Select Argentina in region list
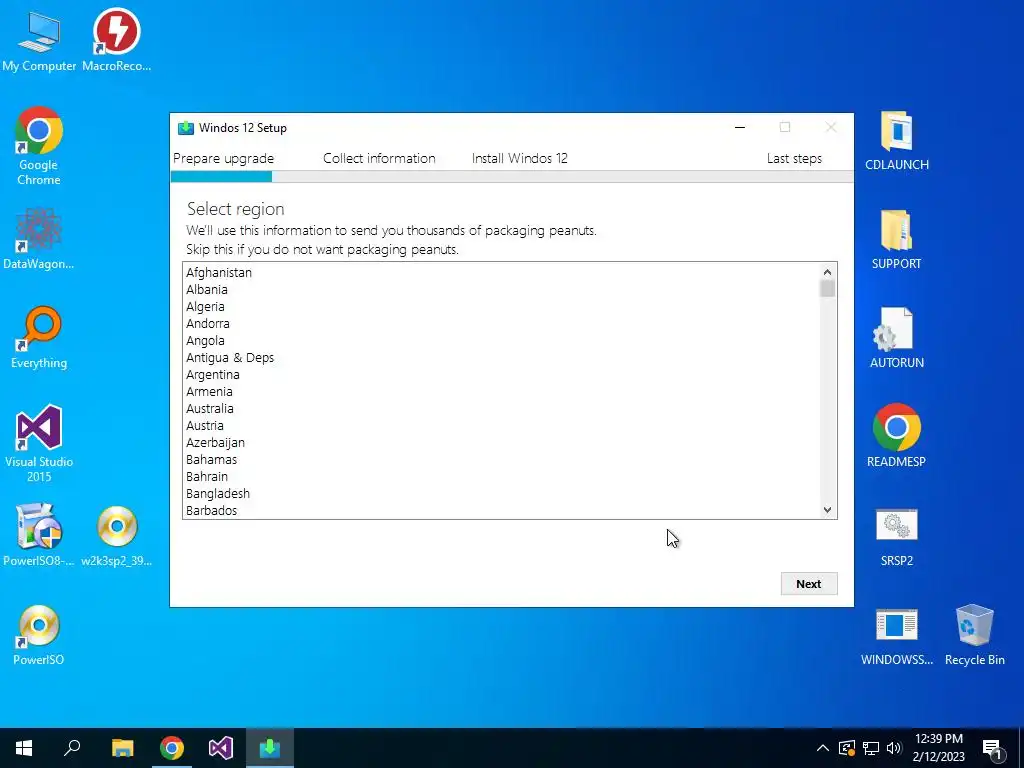The image size is (1024, 768). point(502,374)
